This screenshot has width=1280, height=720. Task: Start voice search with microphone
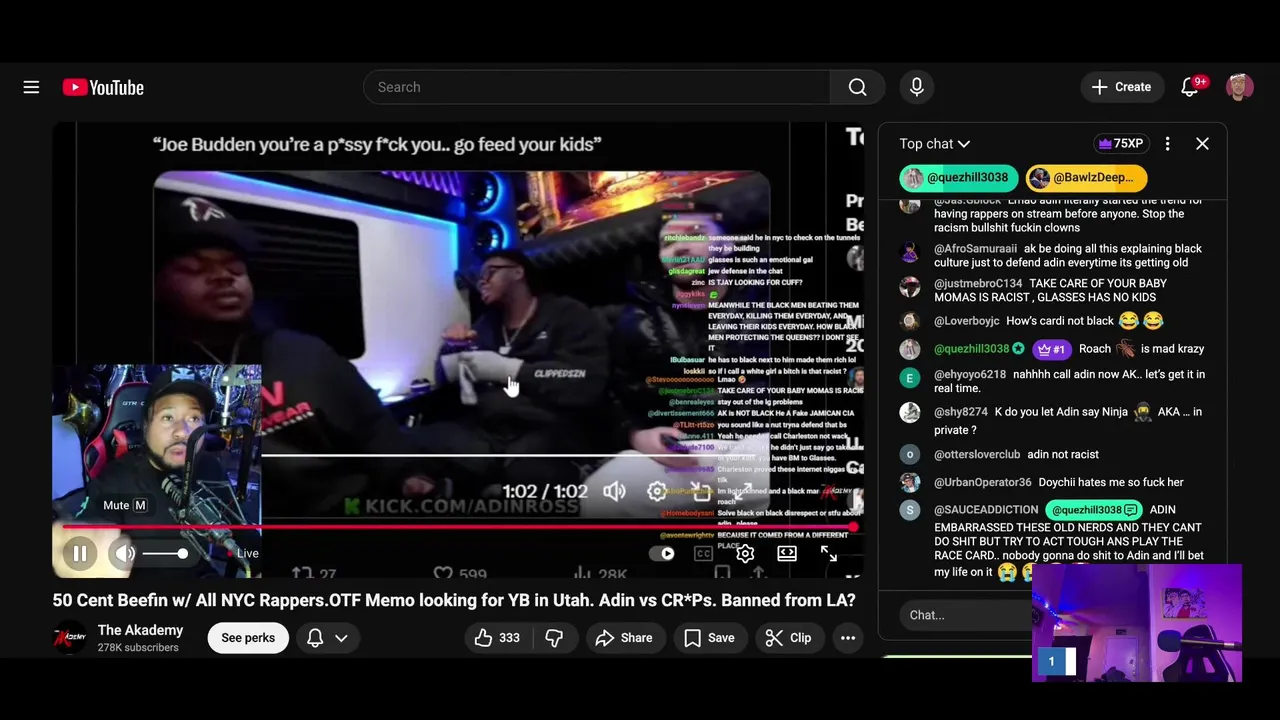916,87
